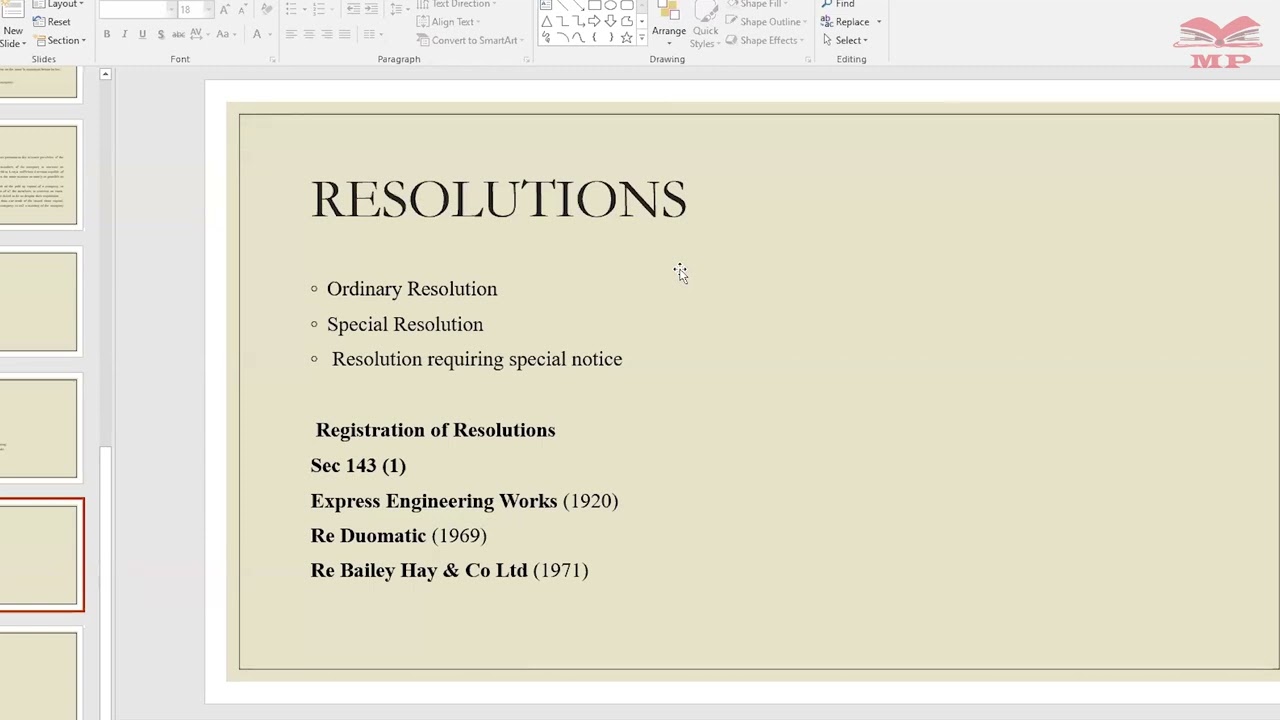This screenshot has height=720, width=1280.
Task: Select the elbow arrow connector shape
Action: tap(578, 21)
